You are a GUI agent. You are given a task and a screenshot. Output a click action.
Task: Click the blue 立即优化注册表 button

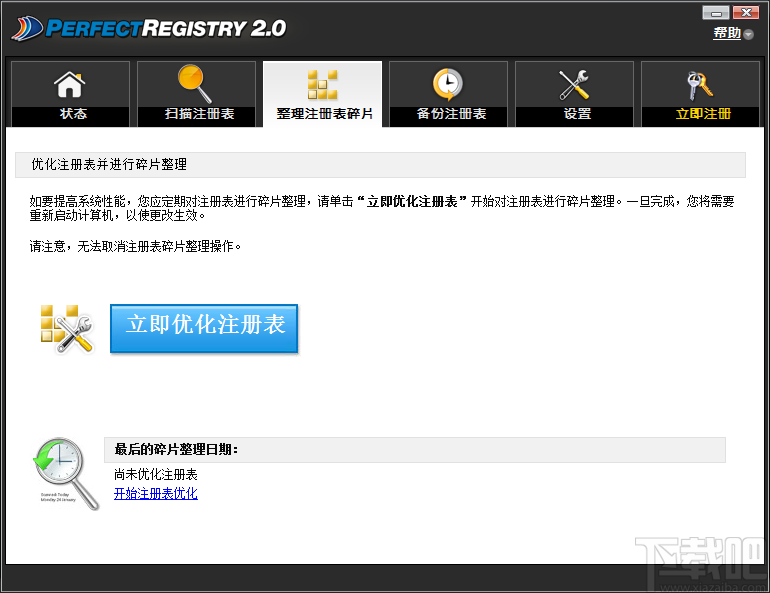[x=204, y=328]
